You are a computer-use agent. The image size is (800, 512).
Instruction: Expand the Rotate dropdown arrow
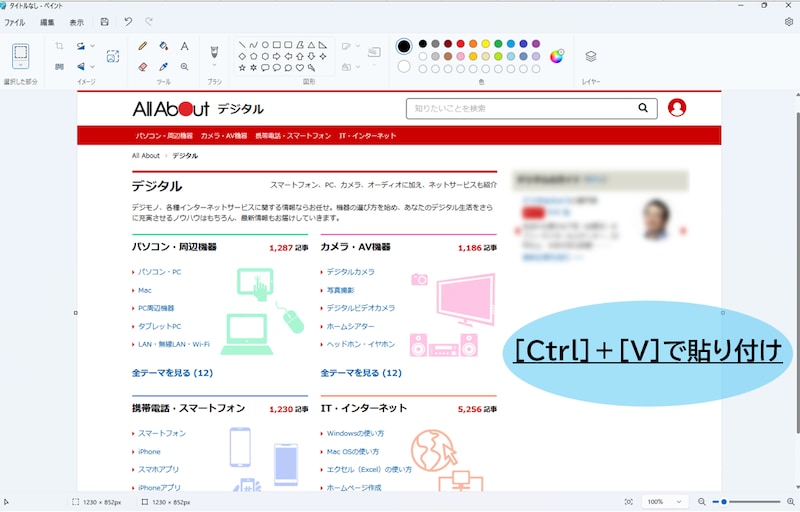pos(92,46)
